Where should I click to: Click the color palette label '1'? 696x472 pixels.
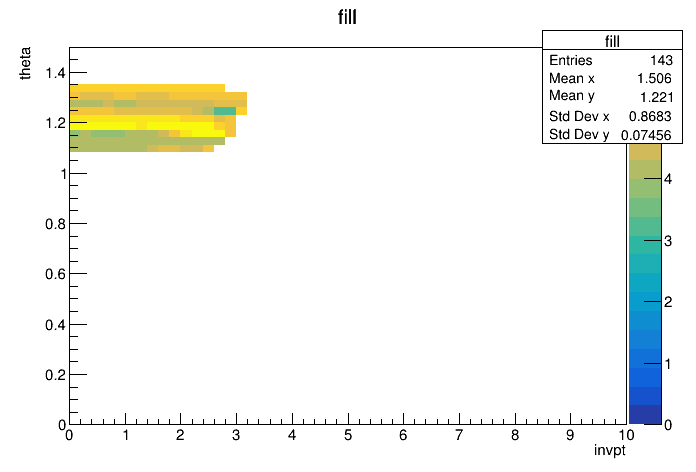click(x=668, y=364)
